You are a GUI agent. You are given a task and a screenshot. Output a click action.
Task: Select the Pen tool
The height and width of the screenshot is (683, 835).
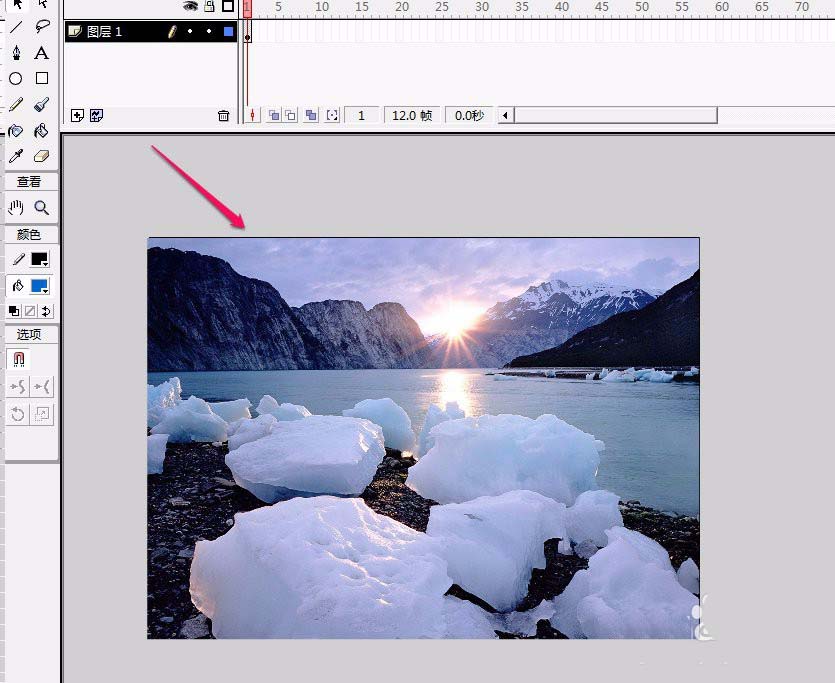point(16,52)
